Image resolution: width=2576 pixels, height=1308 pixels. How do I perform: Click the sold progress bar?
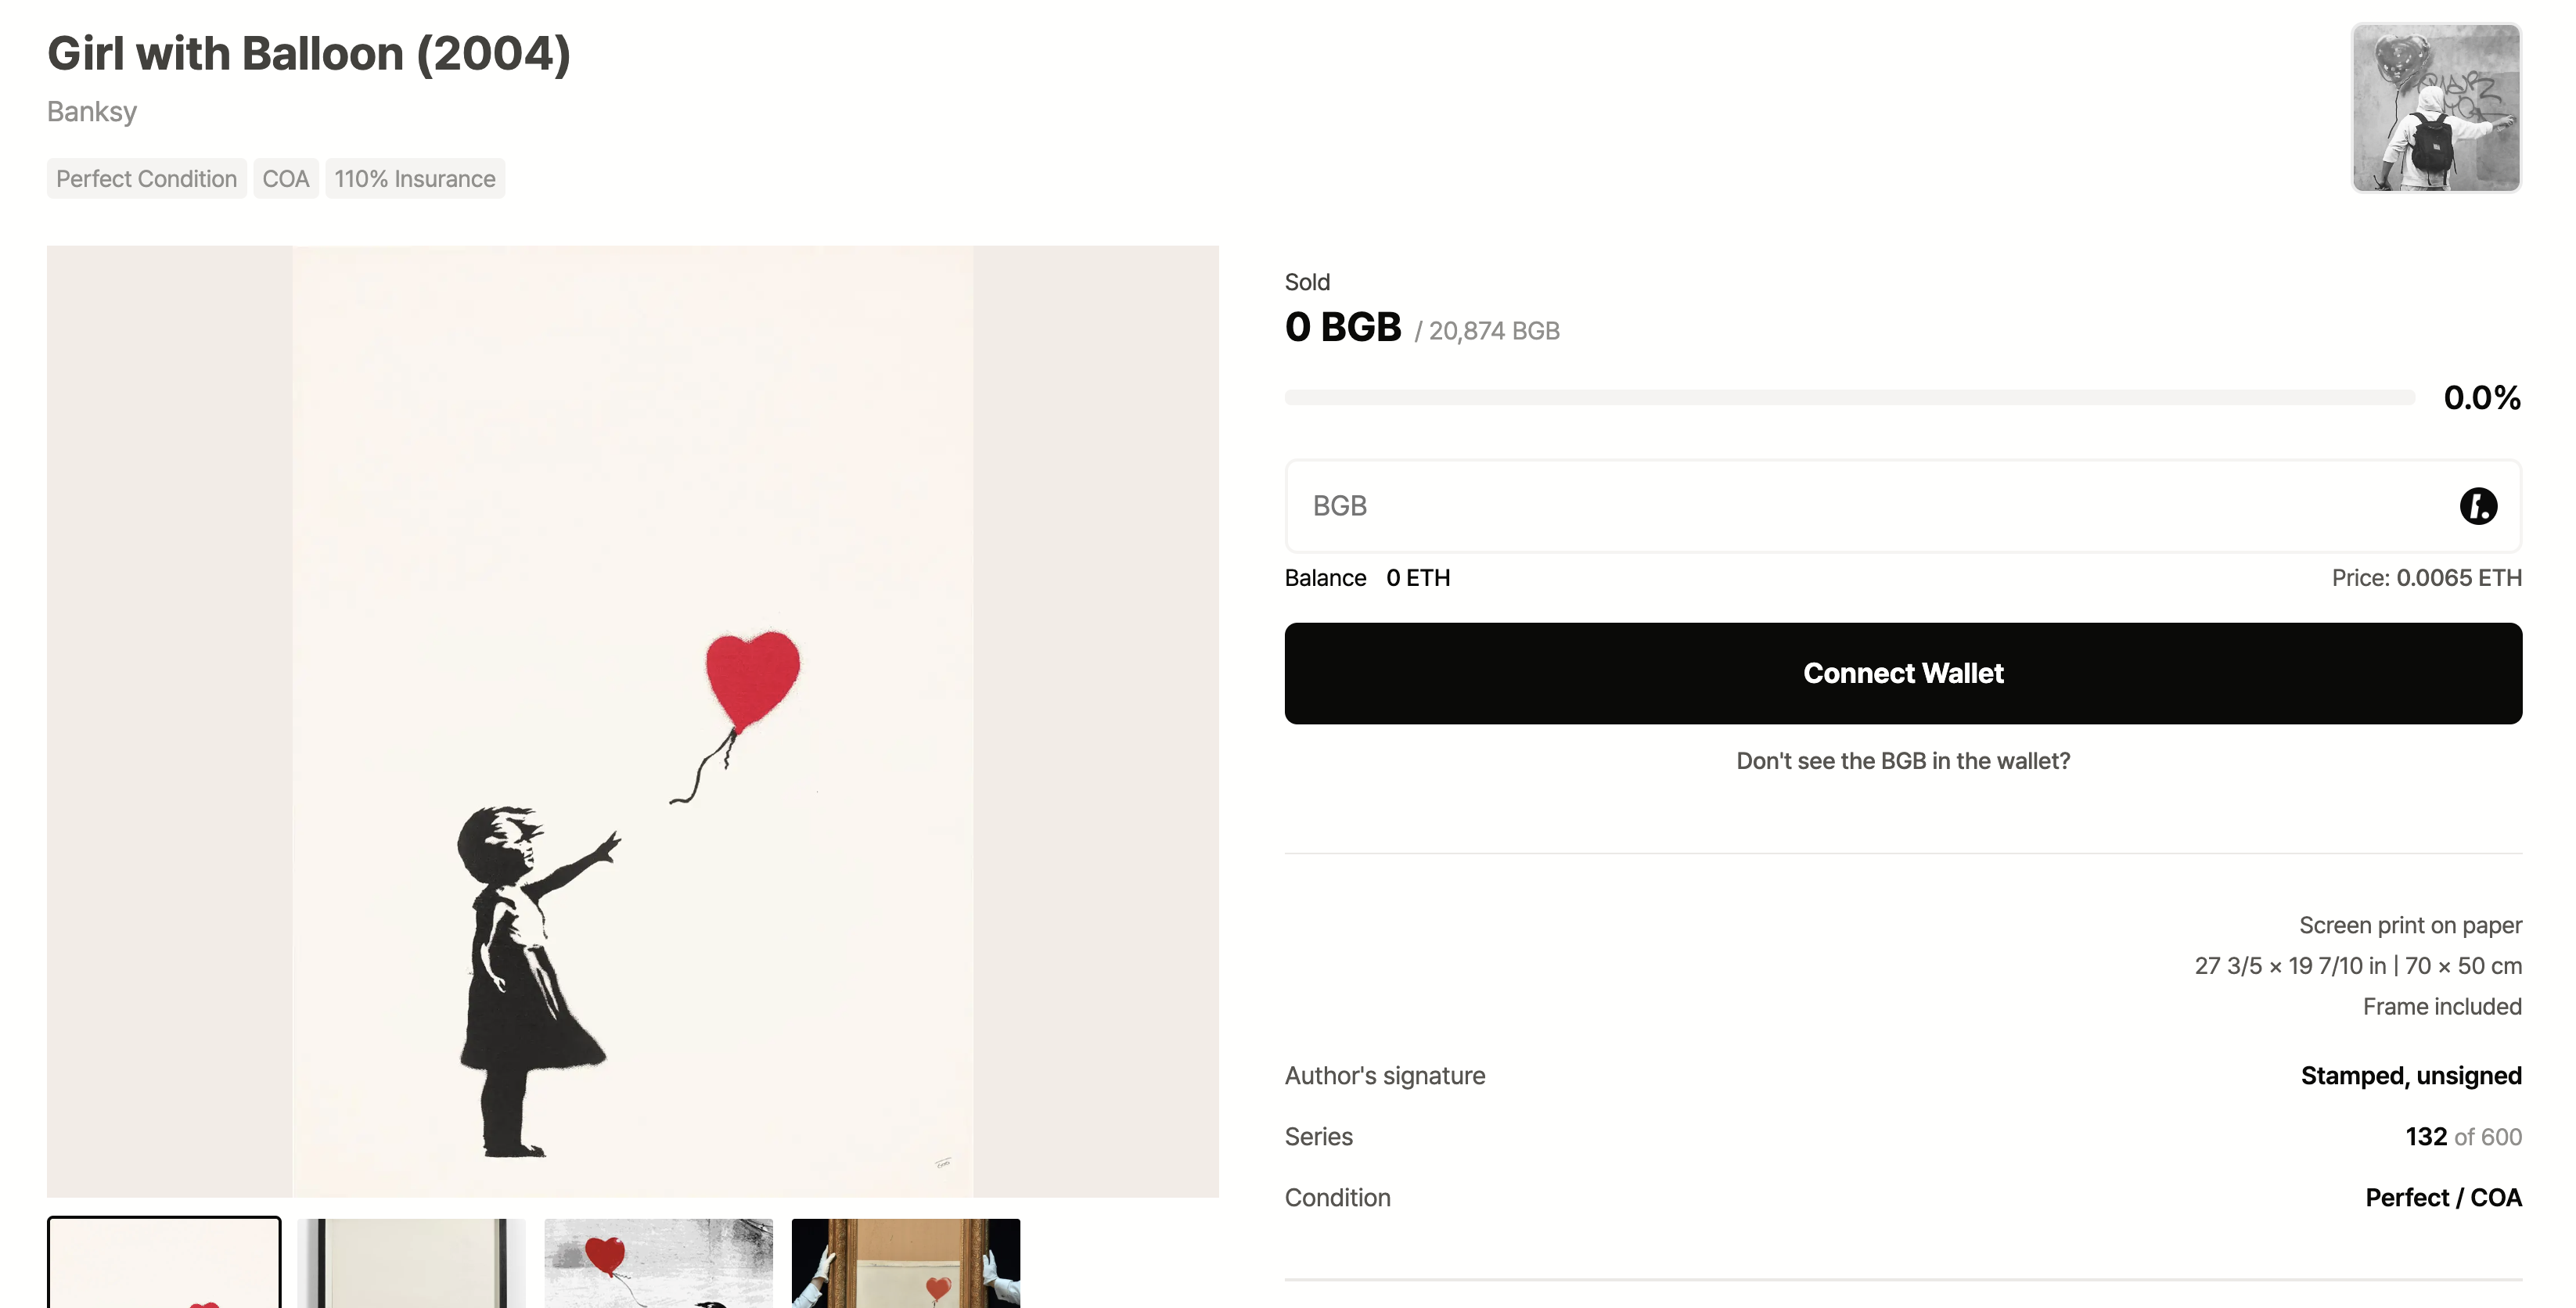(x=1849, y=398)
